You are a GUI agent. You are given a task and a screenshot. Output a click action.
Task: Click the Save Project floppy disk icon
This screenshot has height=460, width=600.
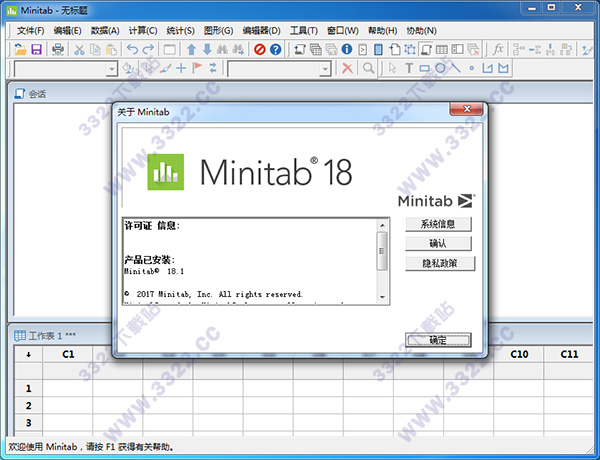click(36, 49)
